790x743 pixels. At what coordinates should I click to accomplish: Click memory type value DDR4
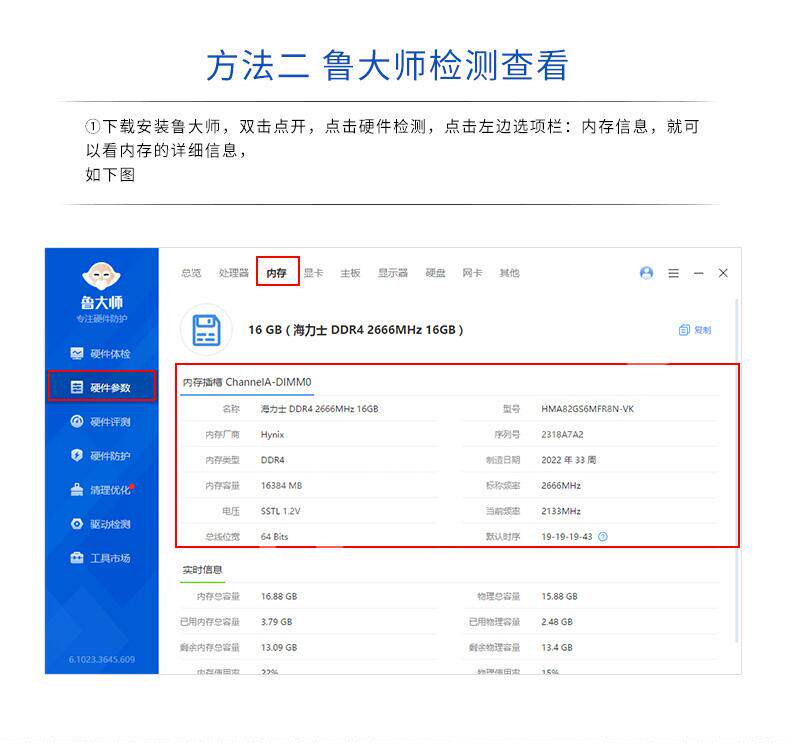[x=273, y=460]
